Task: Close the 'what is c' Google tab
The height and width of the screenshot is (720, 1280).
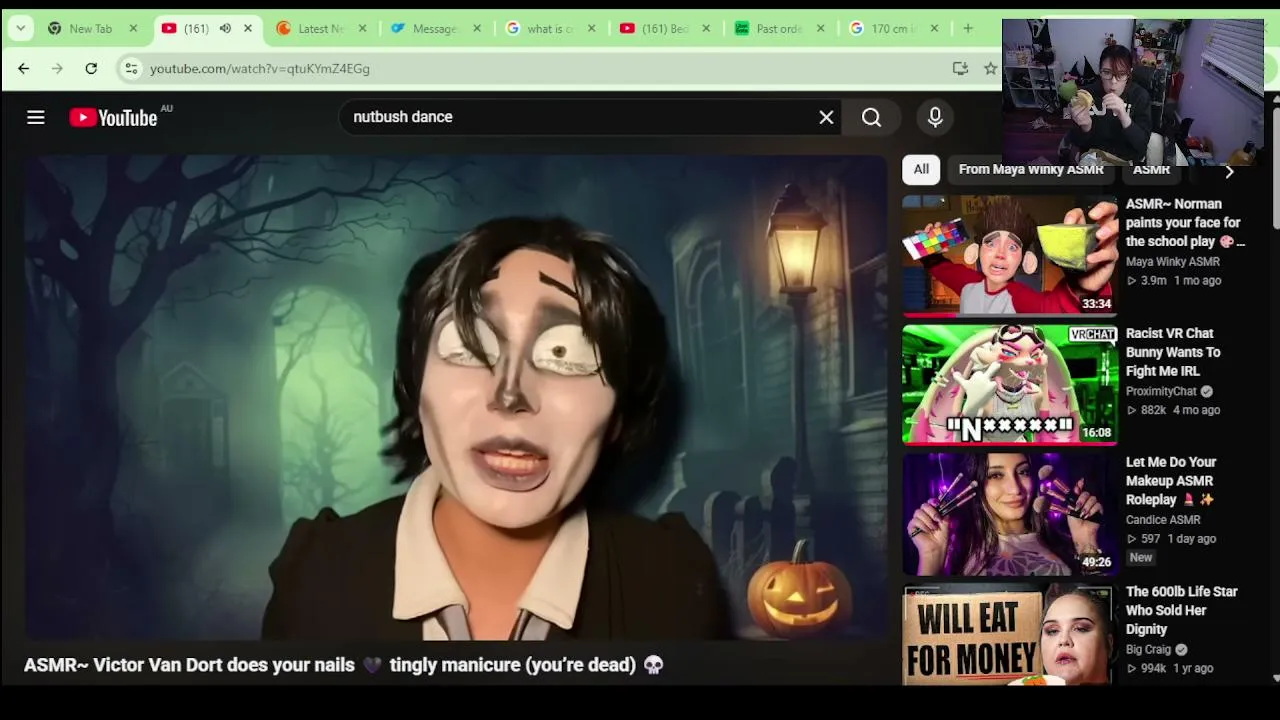Action: [591, 28]
